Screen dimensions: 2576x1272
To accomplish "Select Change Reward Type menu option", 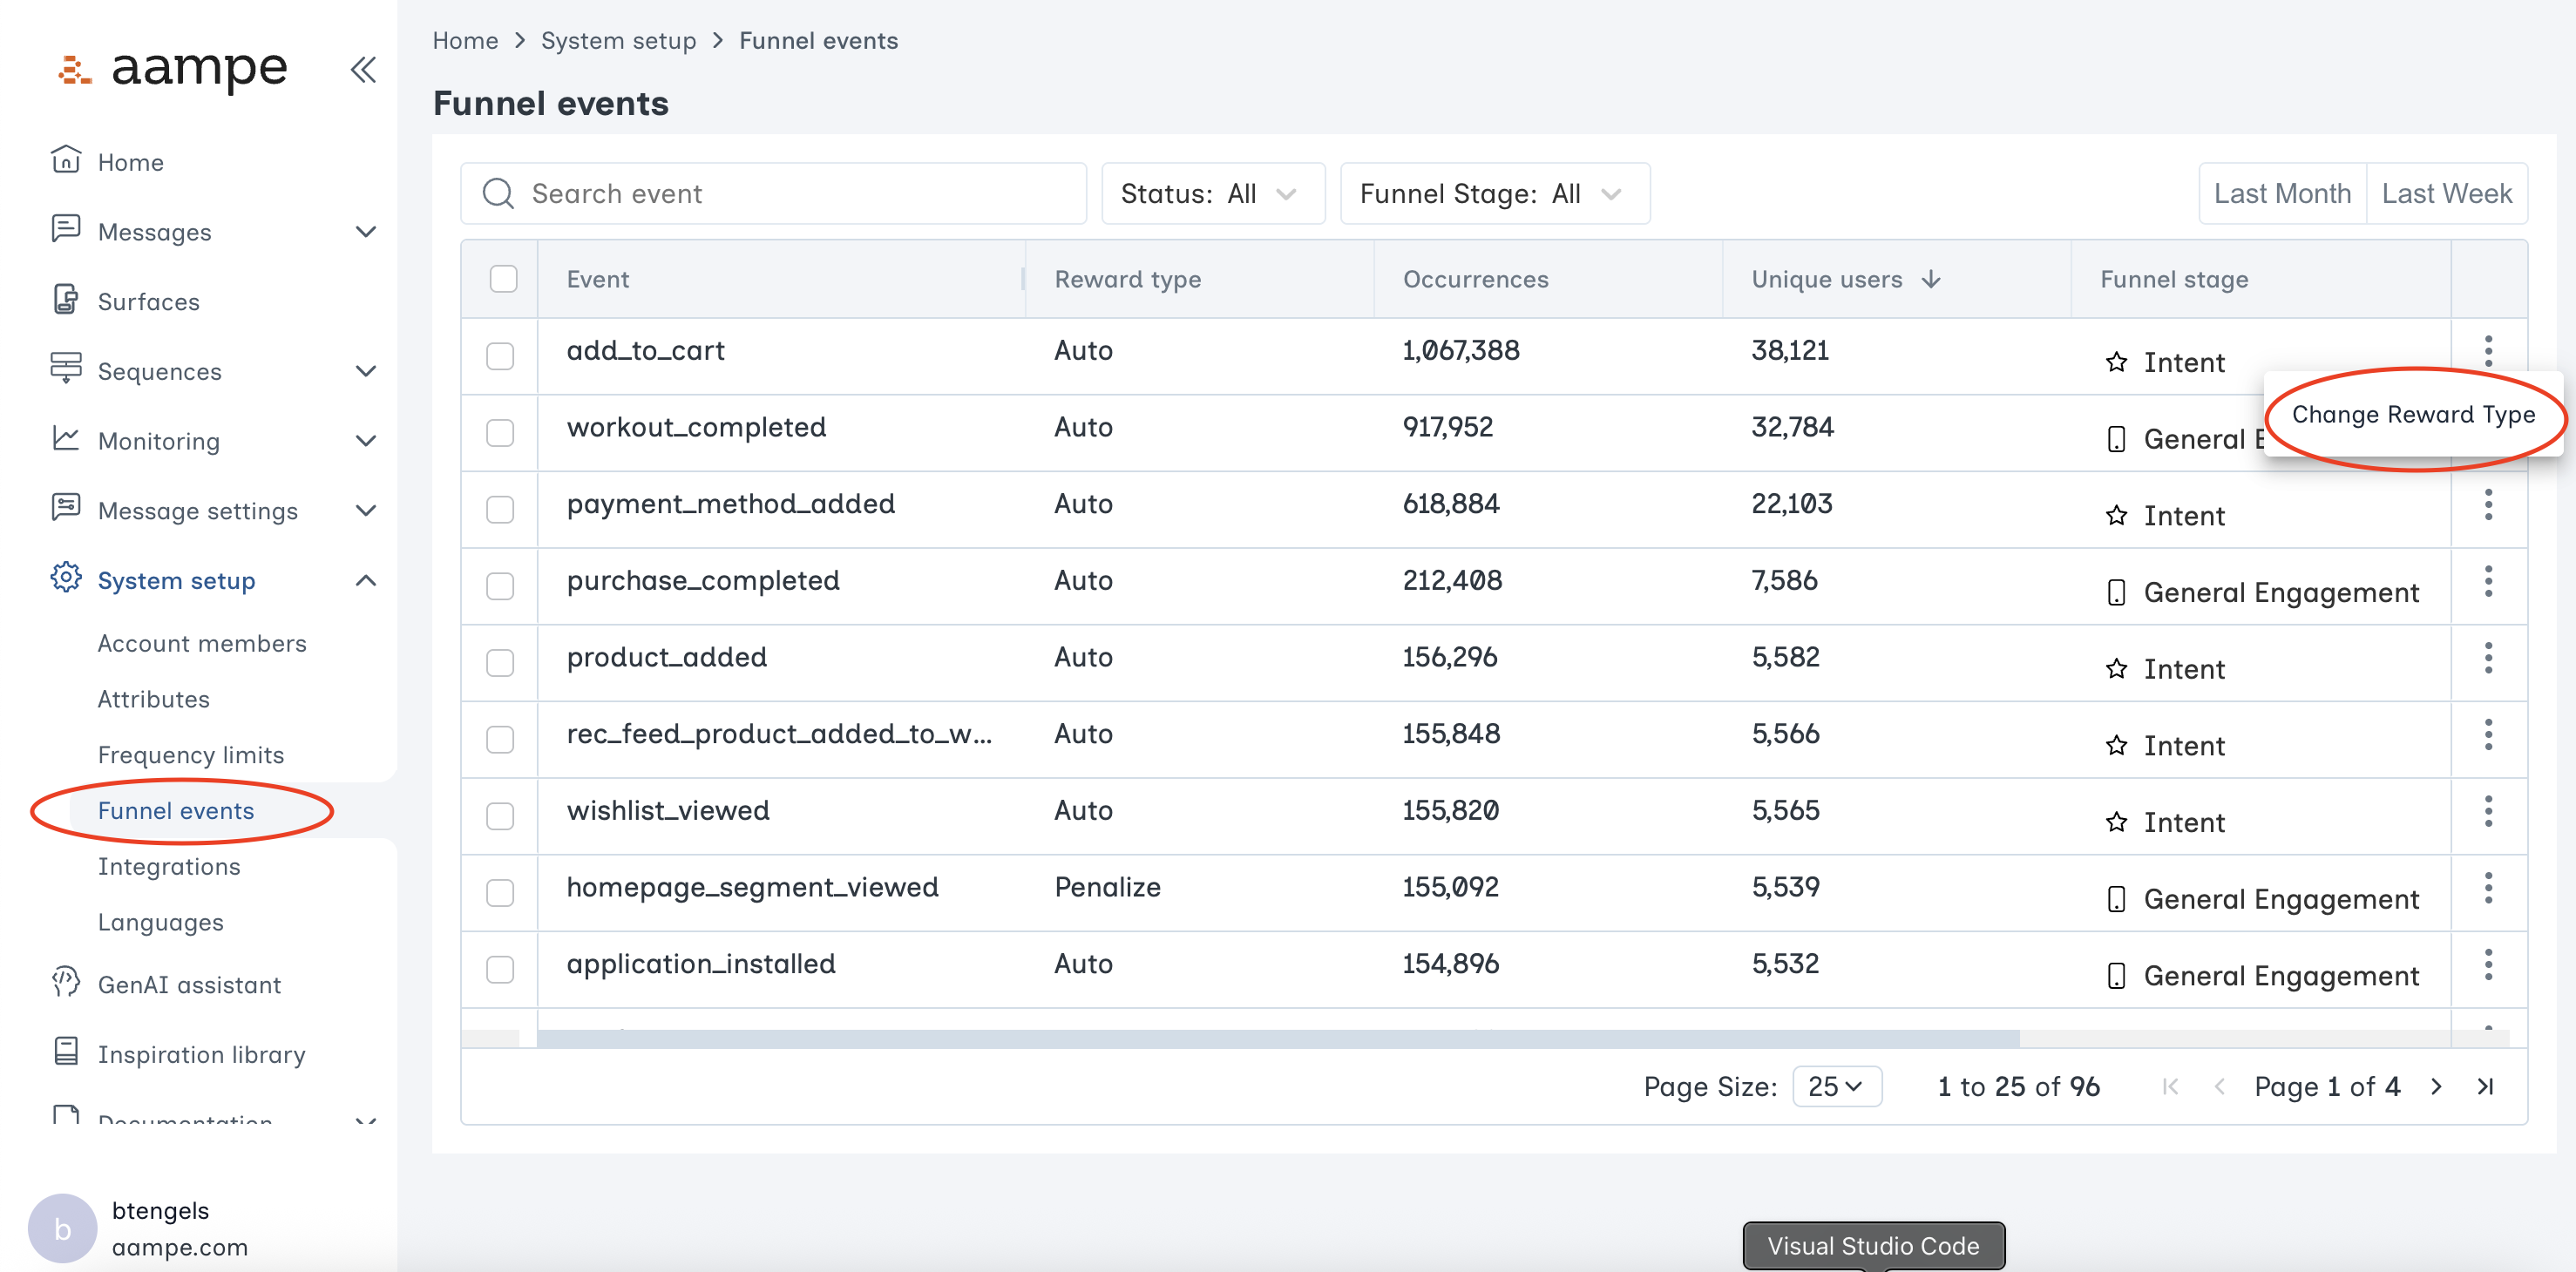I will 2414,414.
